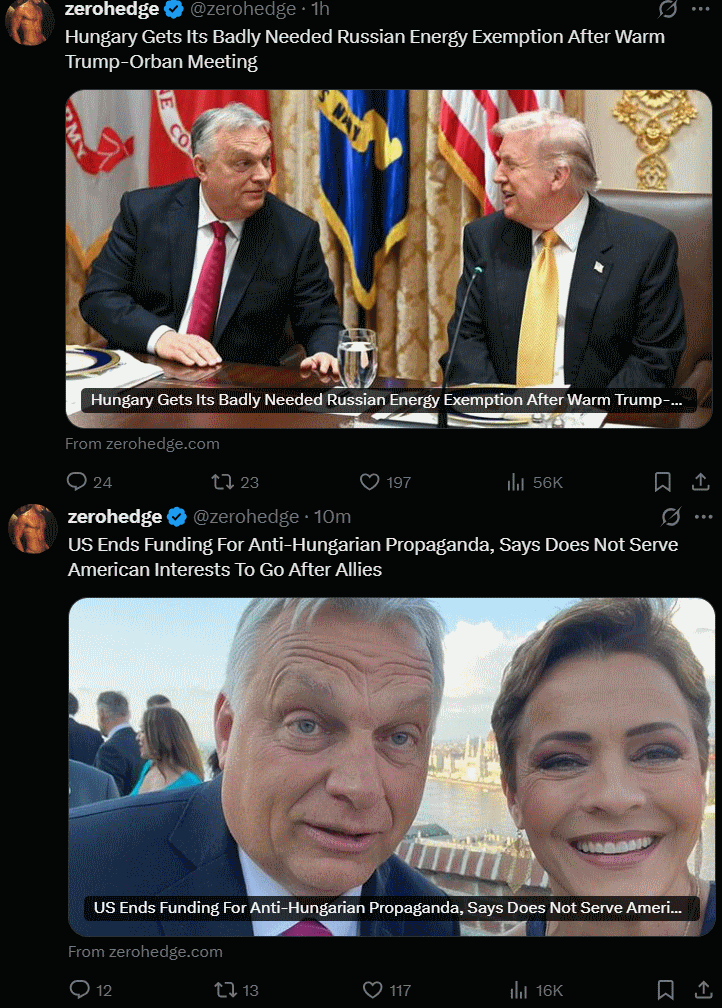Repost the post with 13 reposts
The width and height of the screenshot is (722, 1008).
pyautogui.click(x=237, y=989)
